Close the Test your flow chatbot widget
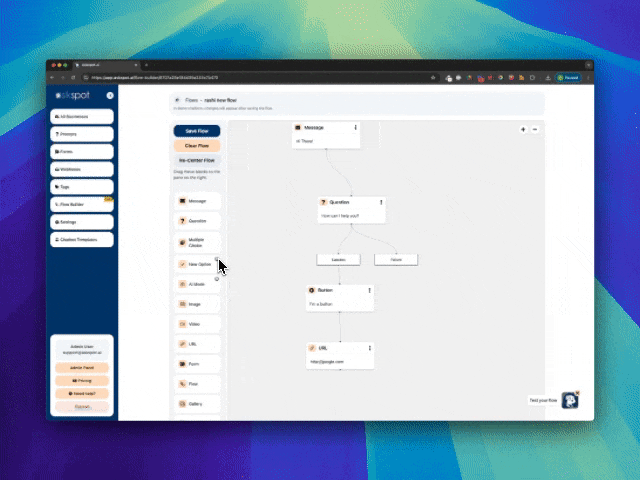This screenshot has height=480, width=640. coord(578,393)
